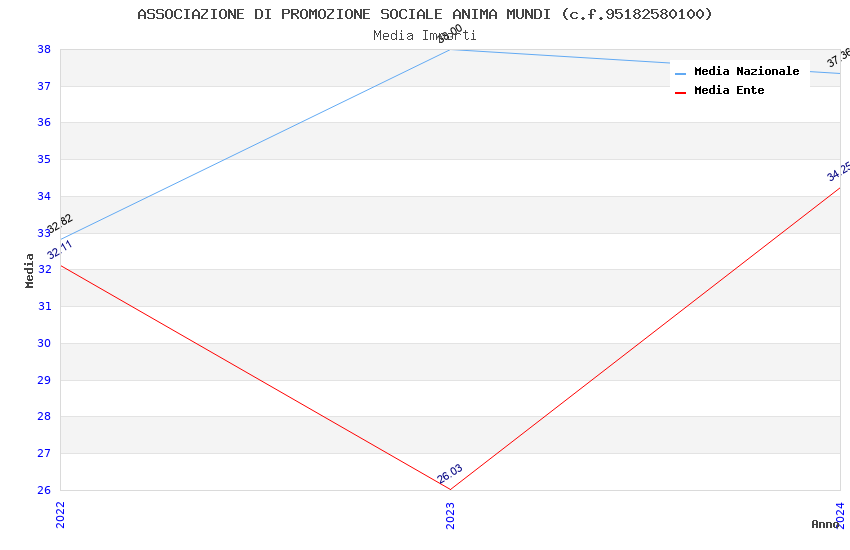Click the 34.25 data label

(839, 171)
